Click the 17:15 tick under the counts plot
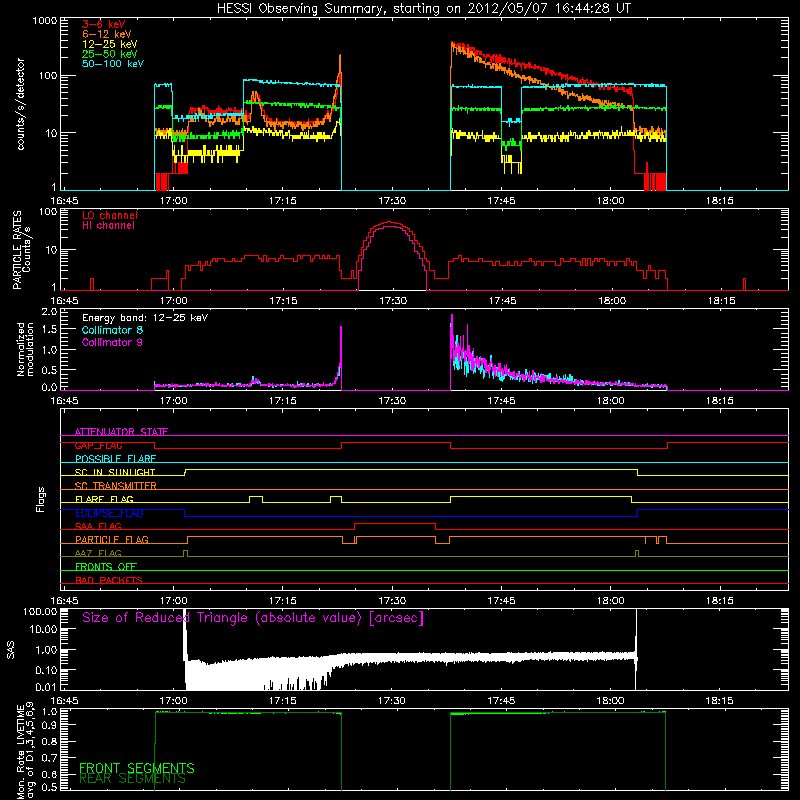 283,201
